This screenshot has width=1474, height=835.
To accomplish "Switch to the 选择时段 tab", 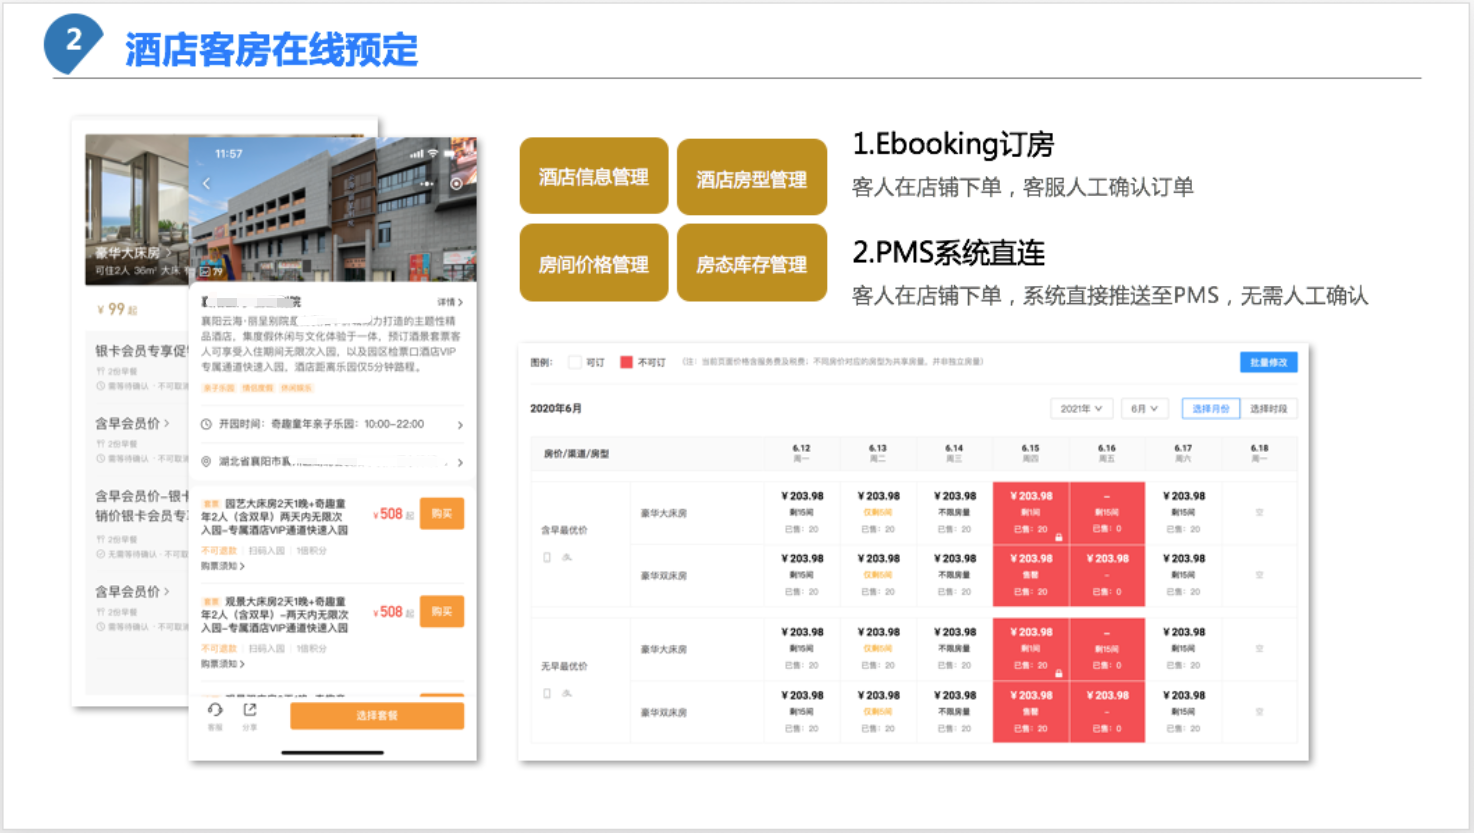I will (1270, 408).
